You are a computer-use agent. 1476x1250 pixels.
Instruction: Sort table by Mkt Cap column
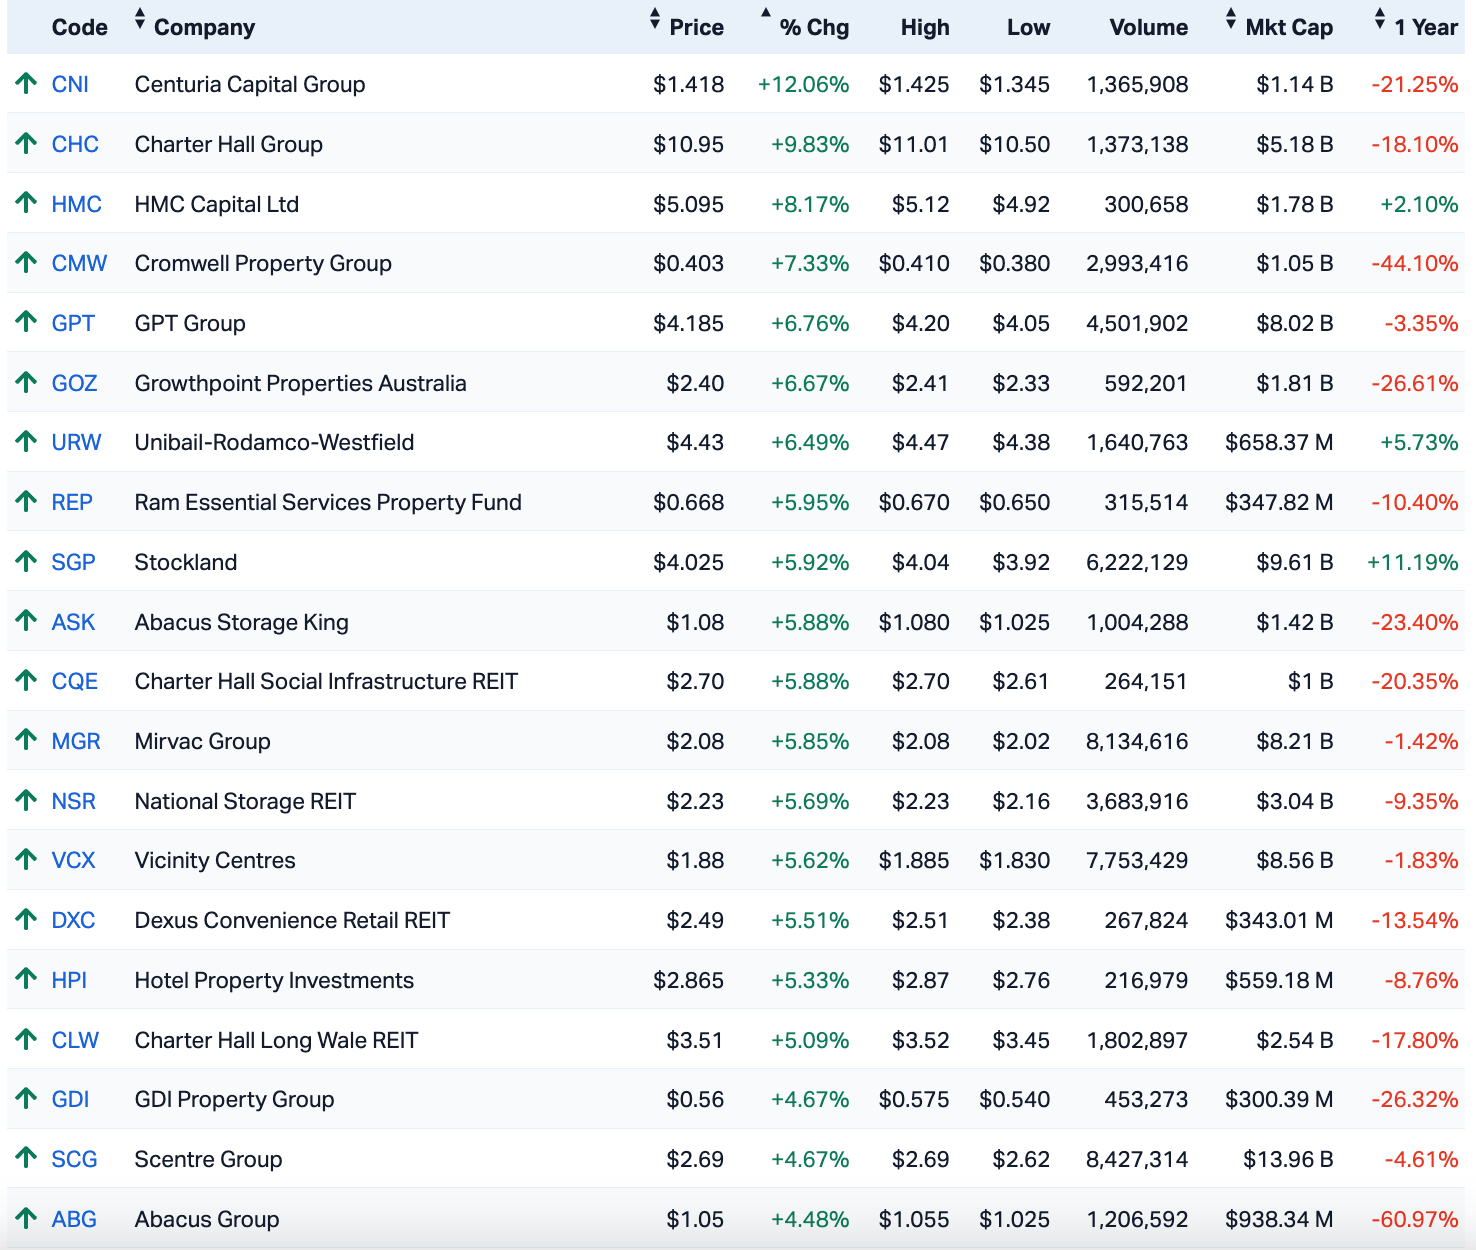(x=1279, y=27)
